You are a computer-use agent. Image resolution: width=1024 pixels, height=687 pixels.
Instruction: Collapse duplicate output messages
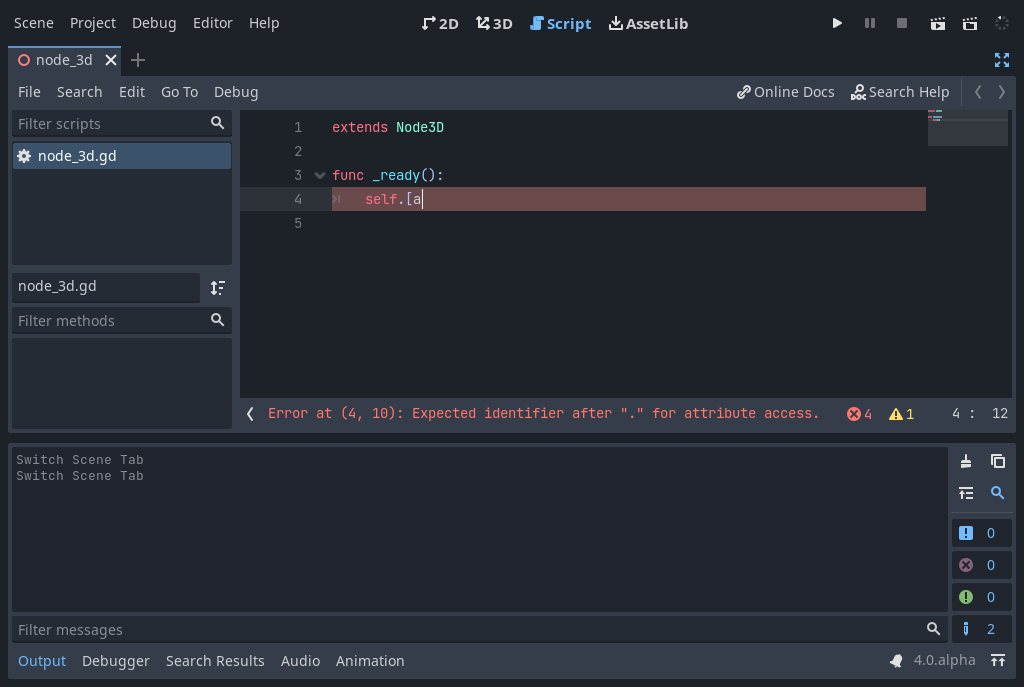966,493
